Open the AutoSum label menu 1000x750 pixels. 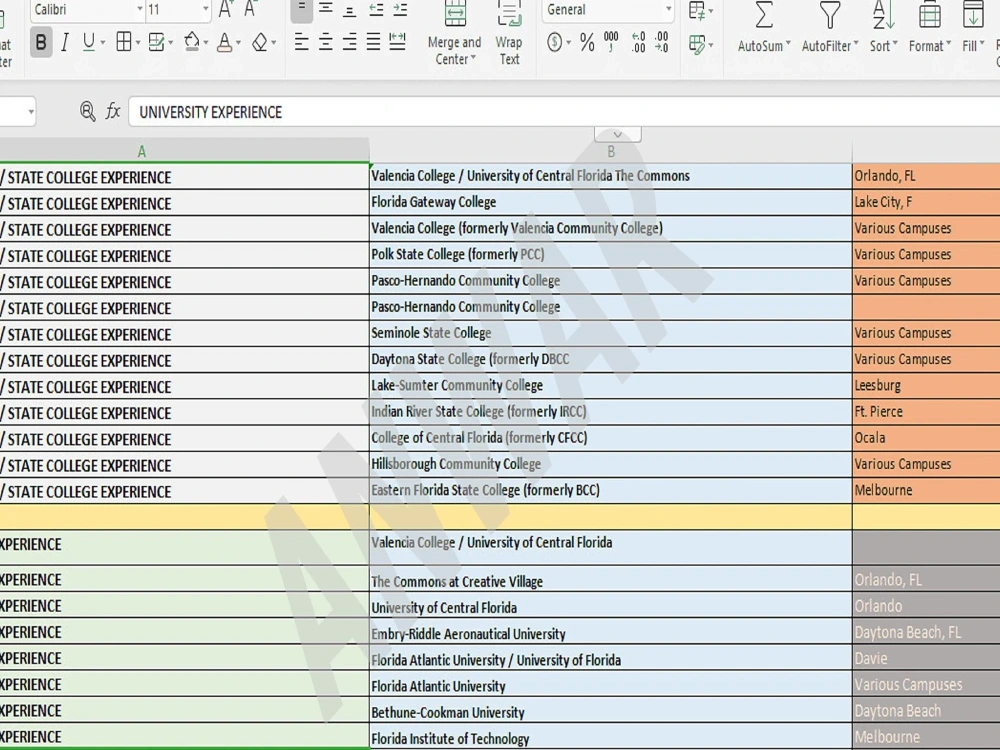[764, 46]
